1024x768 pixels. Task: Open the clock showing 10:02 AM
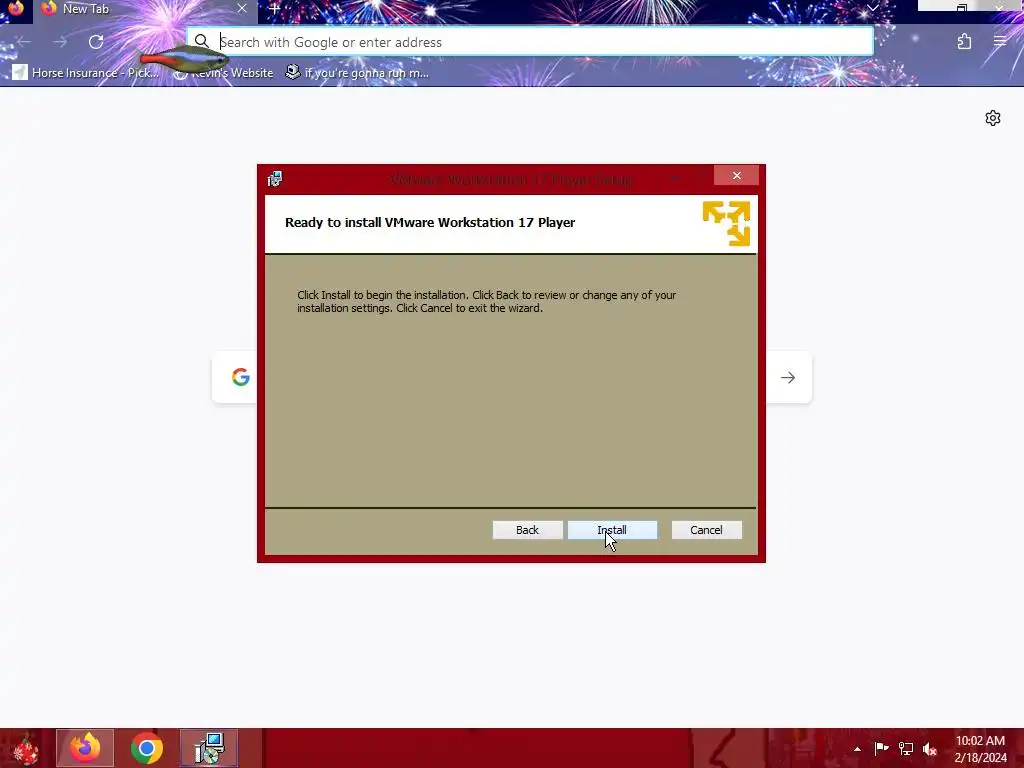[x=980, y=748]
